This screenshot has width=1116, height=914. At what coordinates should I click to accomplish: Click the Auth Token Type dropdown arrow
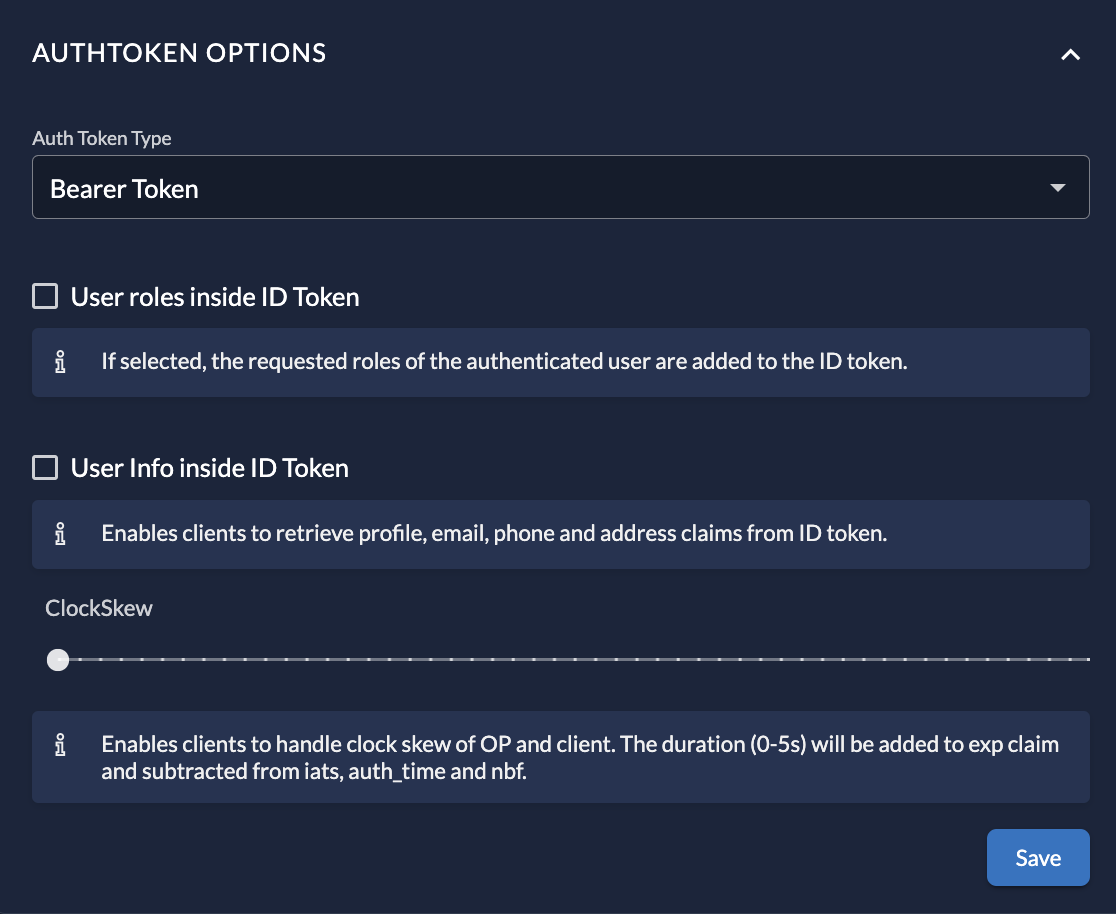click(x=1058, y=188)
